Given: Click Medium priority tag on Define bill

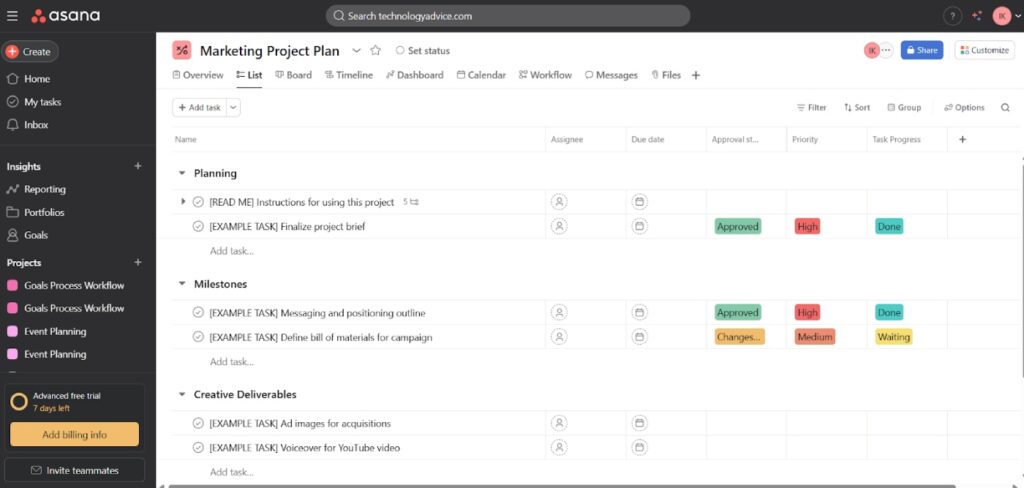Looking at the screenshot, I should (x=814, y=337).
